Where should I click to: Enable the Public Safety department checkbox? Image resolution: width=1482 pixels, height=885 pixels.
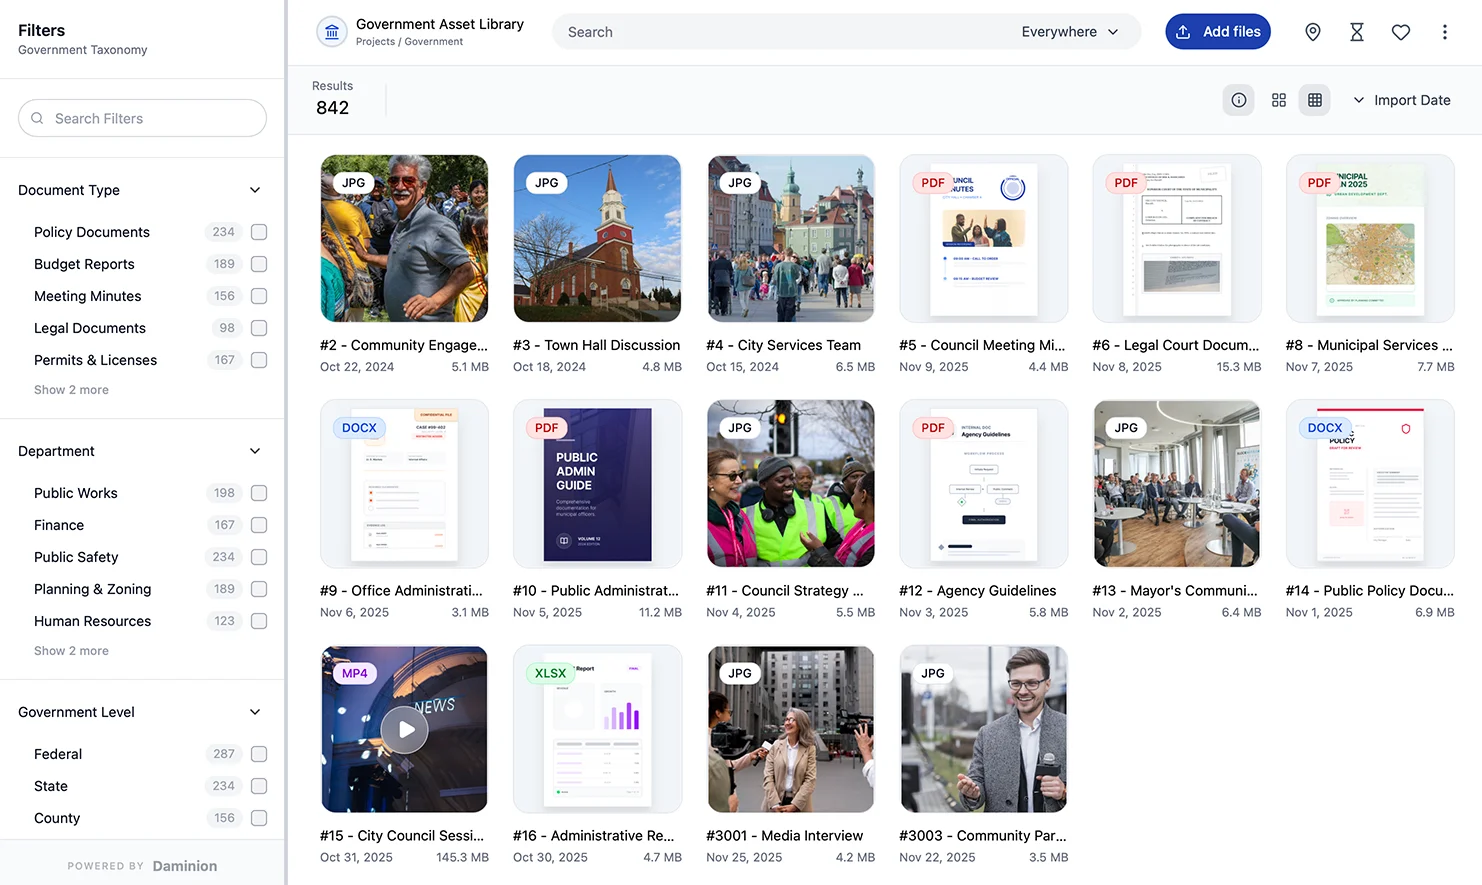tap(259, 557)
